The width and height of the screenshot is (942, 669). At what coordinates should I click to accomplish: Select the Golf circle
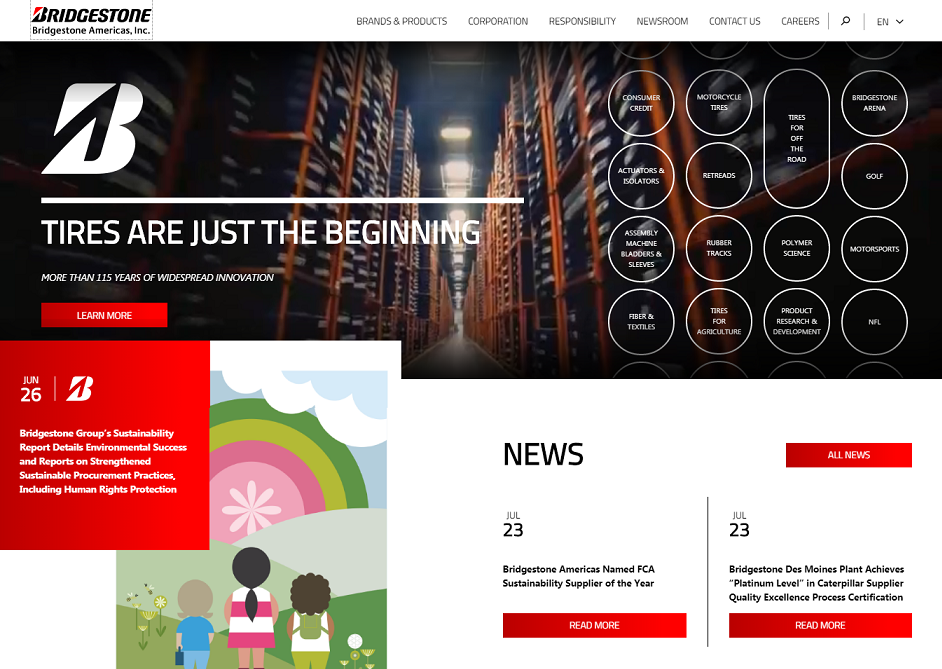(874, 176)
